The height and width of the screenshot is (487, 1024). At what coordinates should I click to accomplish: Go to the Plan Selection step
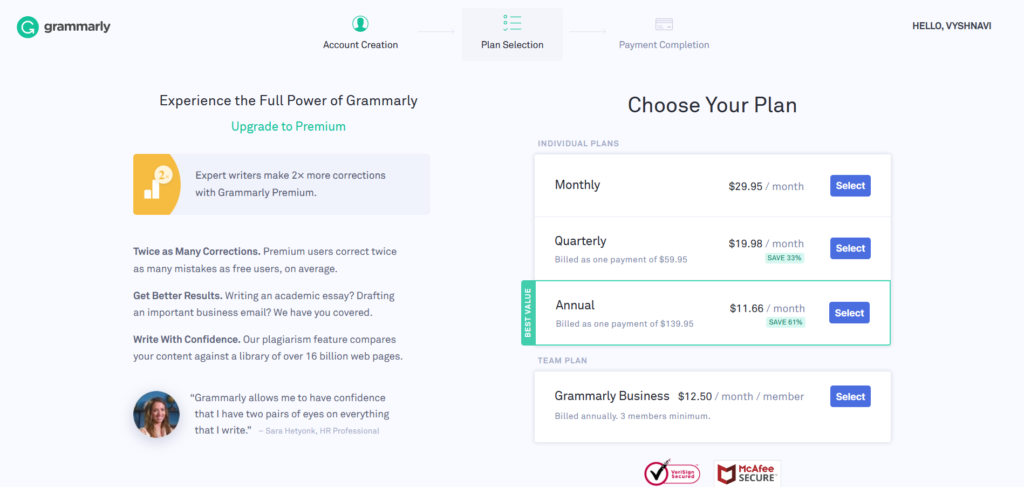point(512,45)
